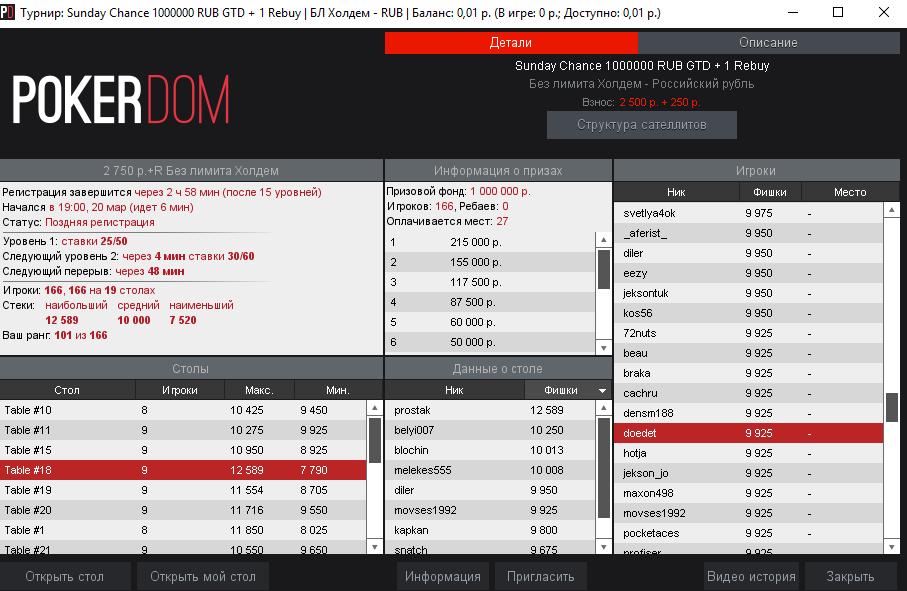Switch to the Описание tab
Viewport: 907px width, 591px height.
tap(768, 43)
